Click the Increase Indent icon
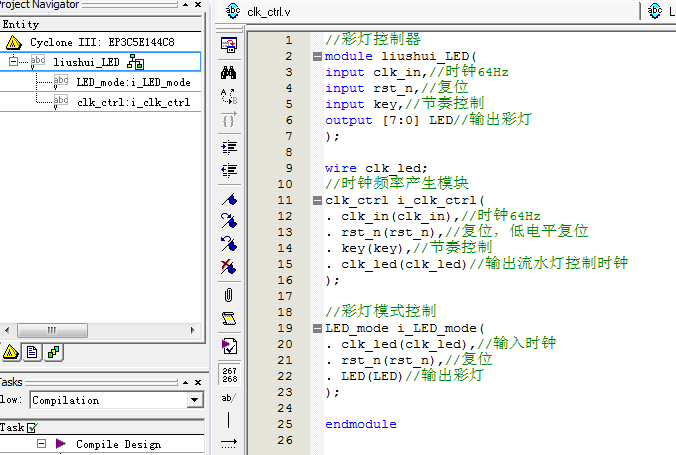The height and width of the screenshot is (455, 676). (x=229, y=146)
